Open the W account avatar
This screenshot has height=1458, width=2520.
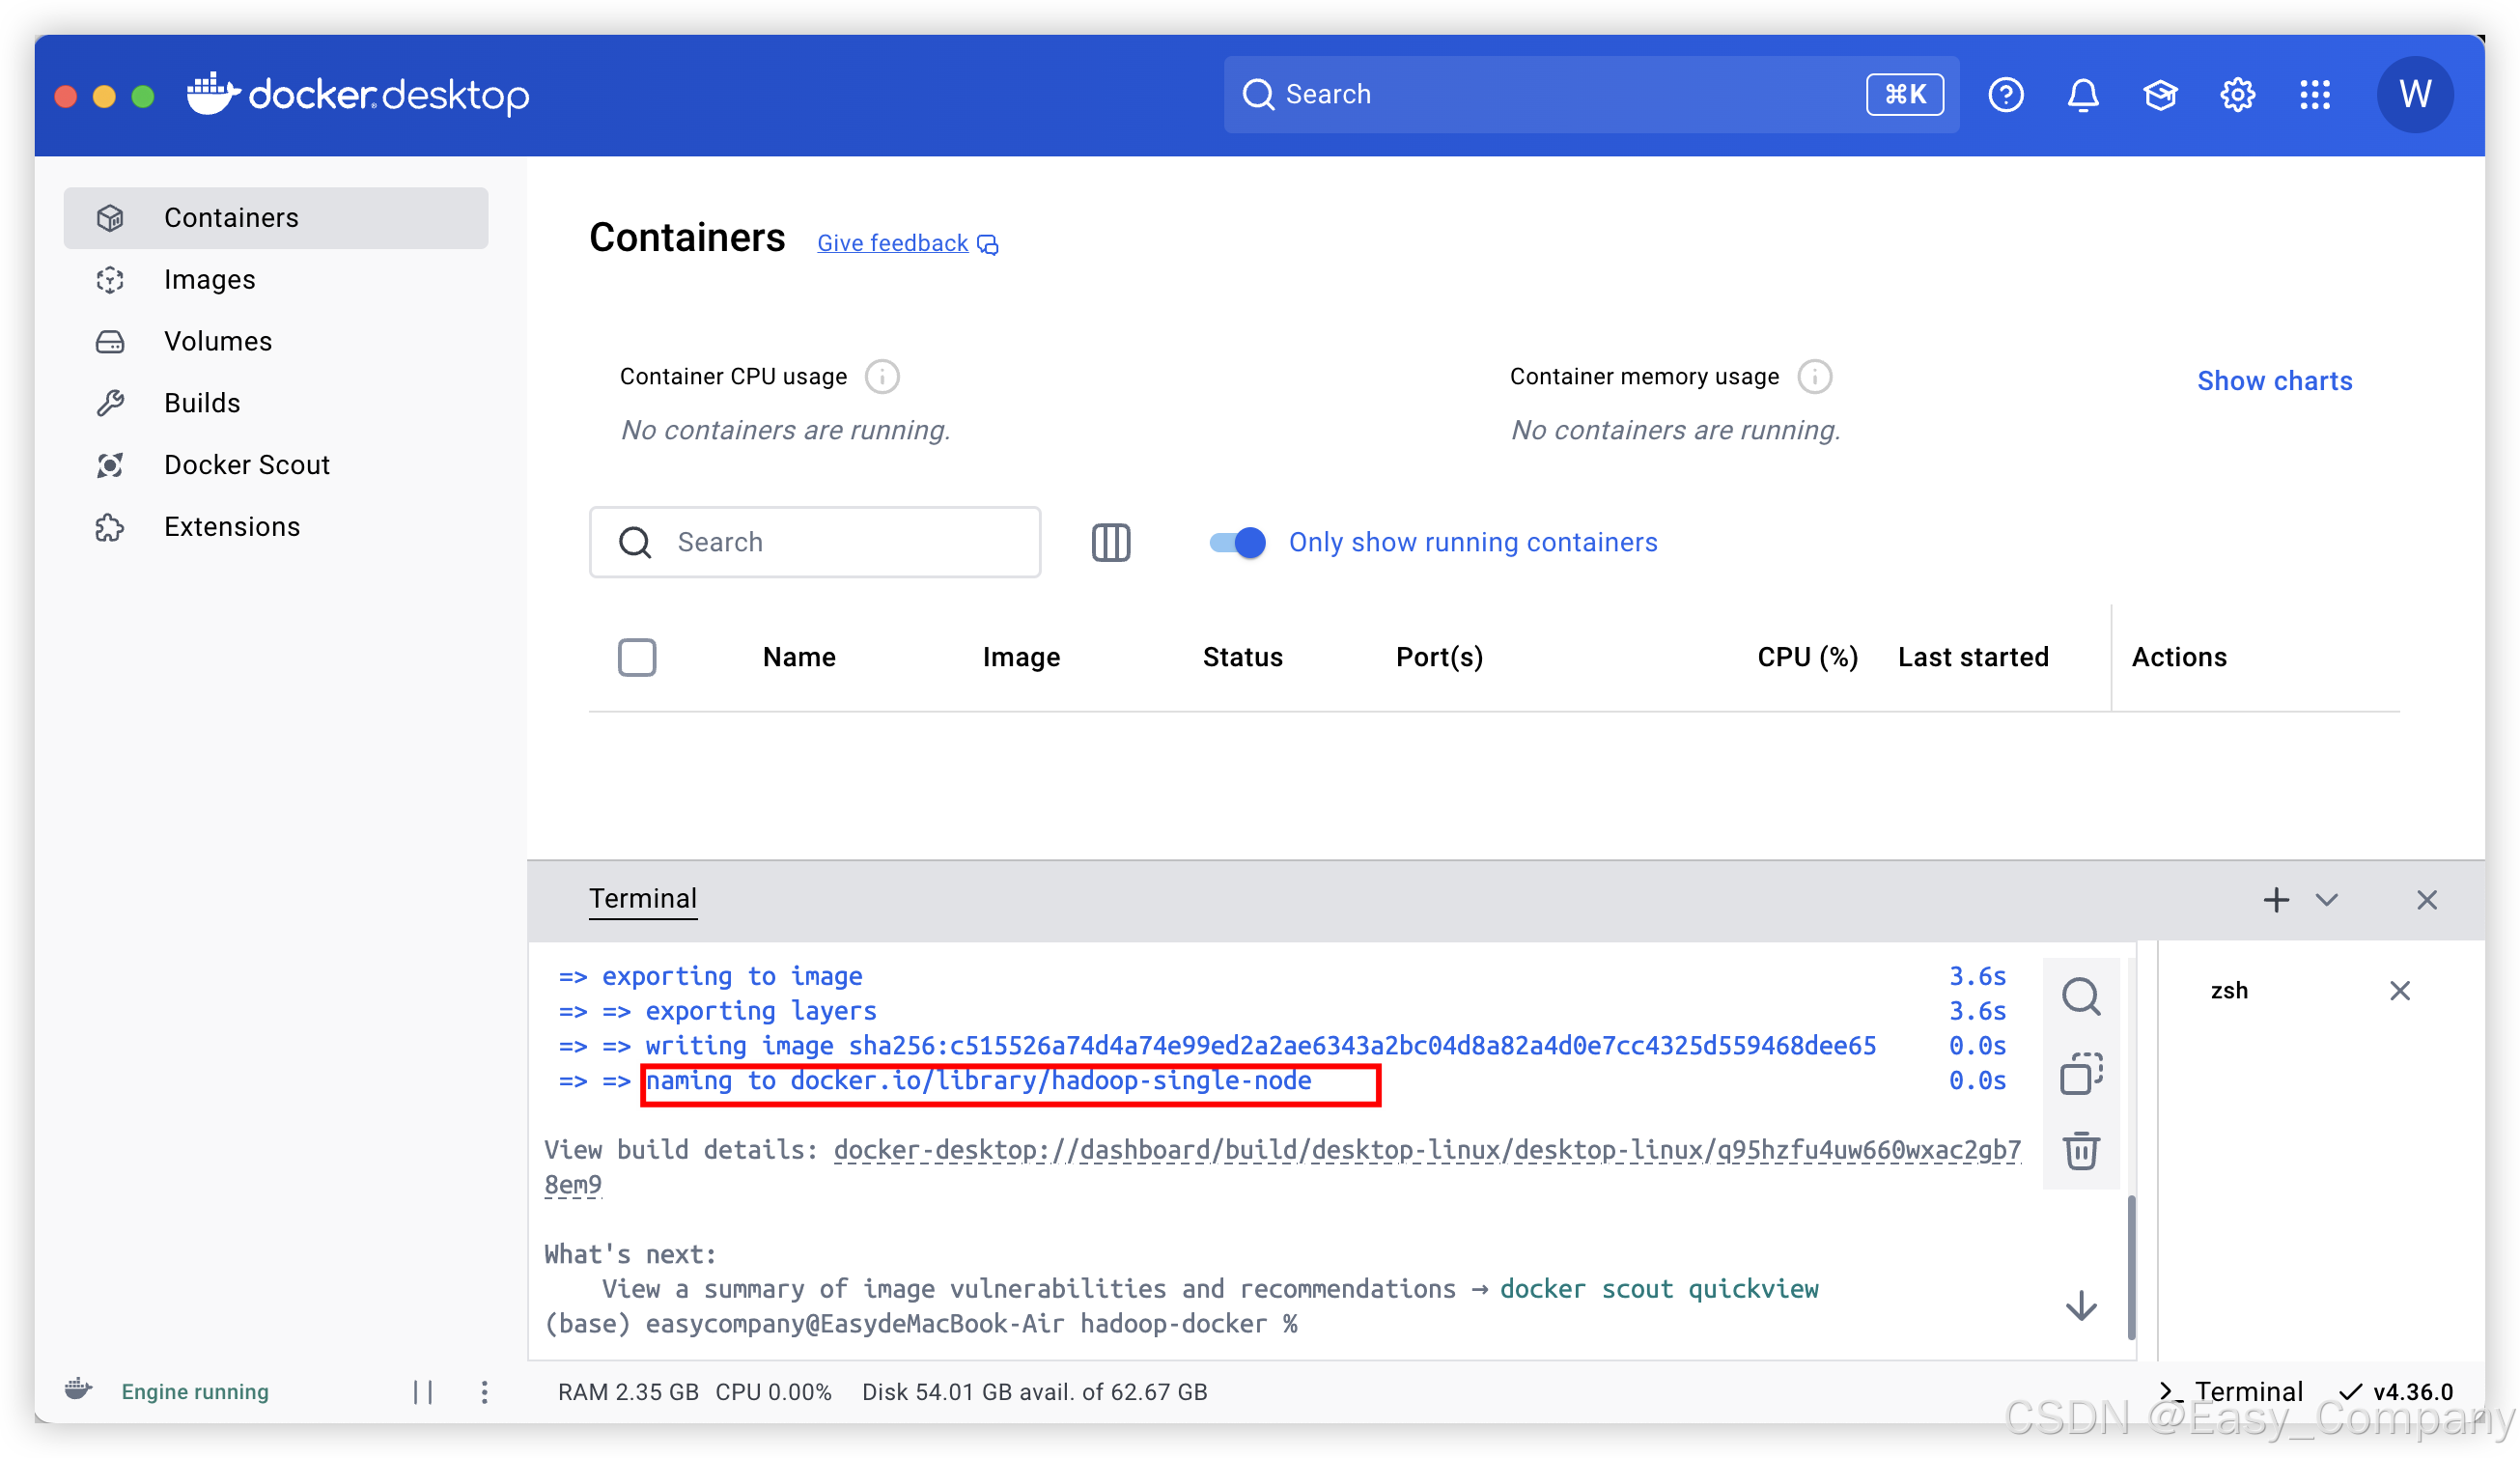pos(2414,95)
